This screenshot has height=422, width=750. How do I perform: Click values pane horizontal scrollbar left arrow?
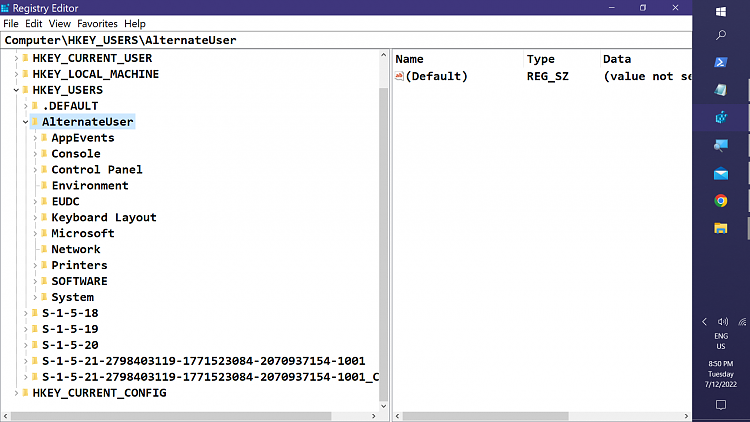click(397, 416)
